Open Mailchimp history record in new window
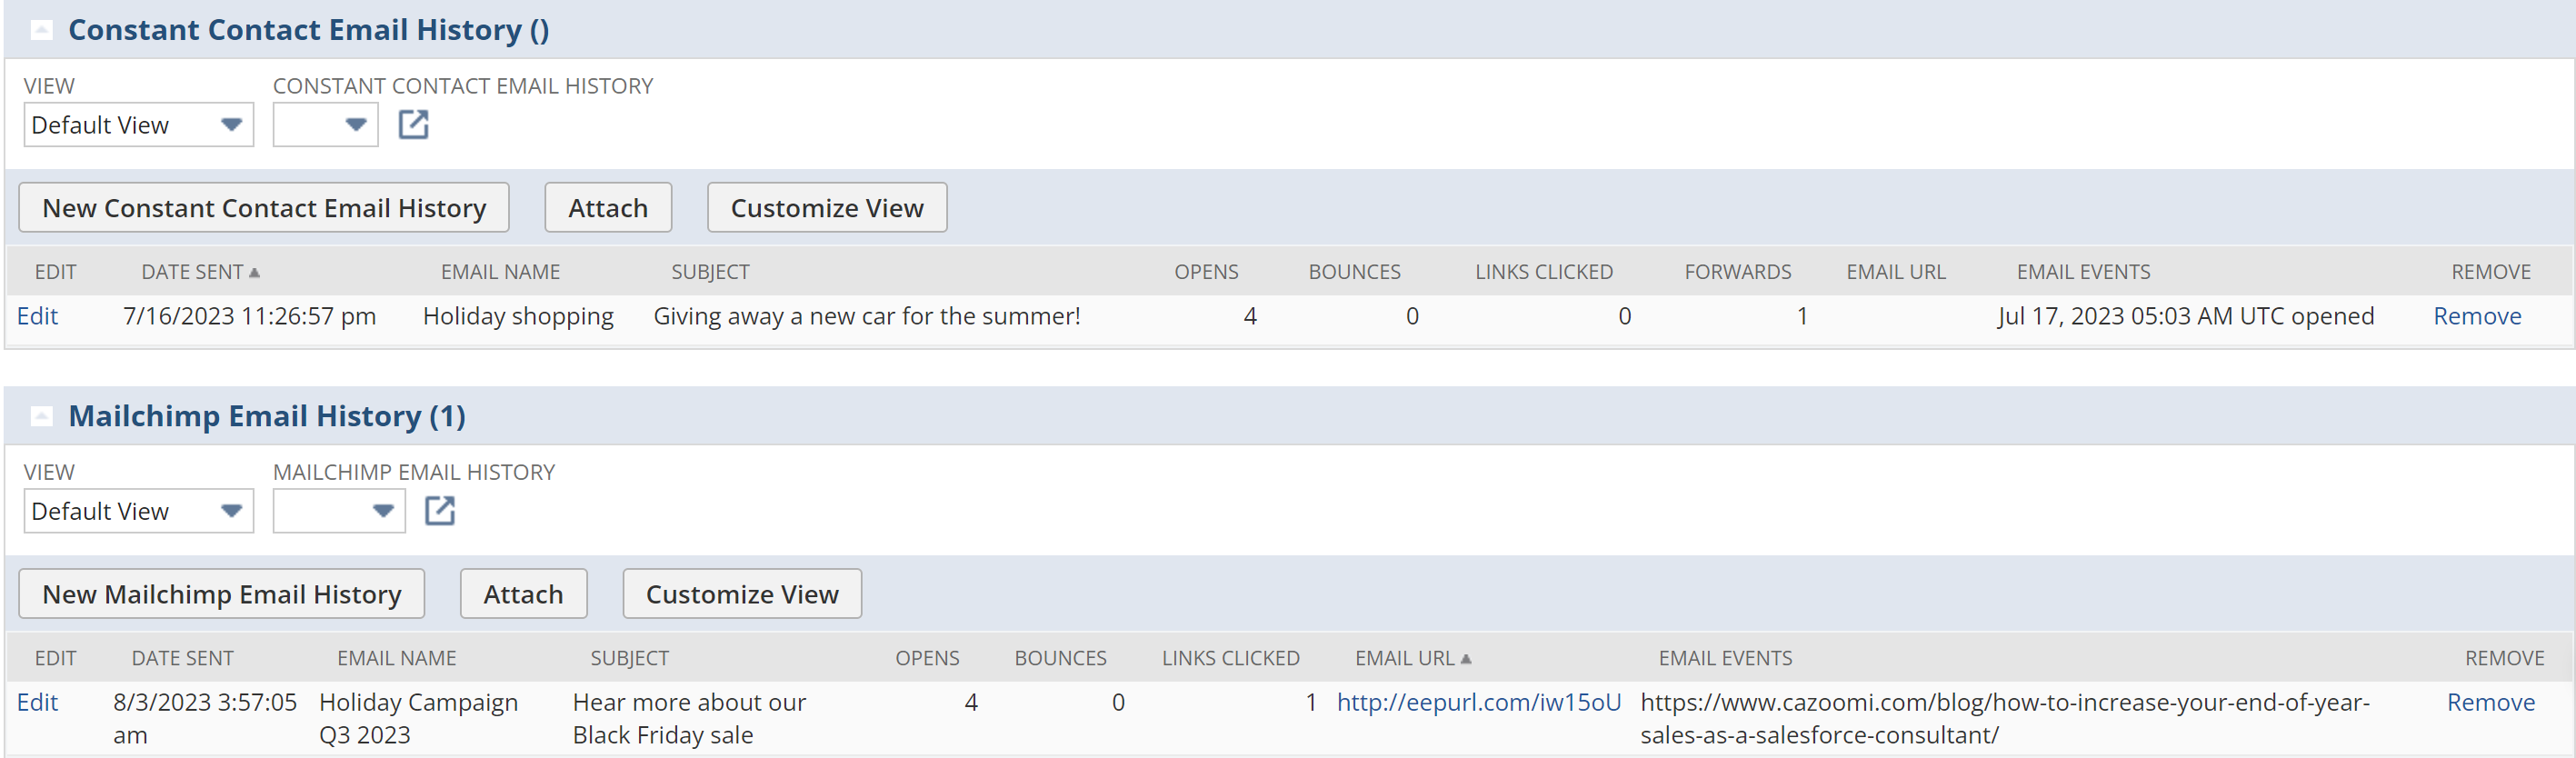Image resolution: width=2576 pixels, height=758 pixels. pyautogui.click(x=439, y=511)
